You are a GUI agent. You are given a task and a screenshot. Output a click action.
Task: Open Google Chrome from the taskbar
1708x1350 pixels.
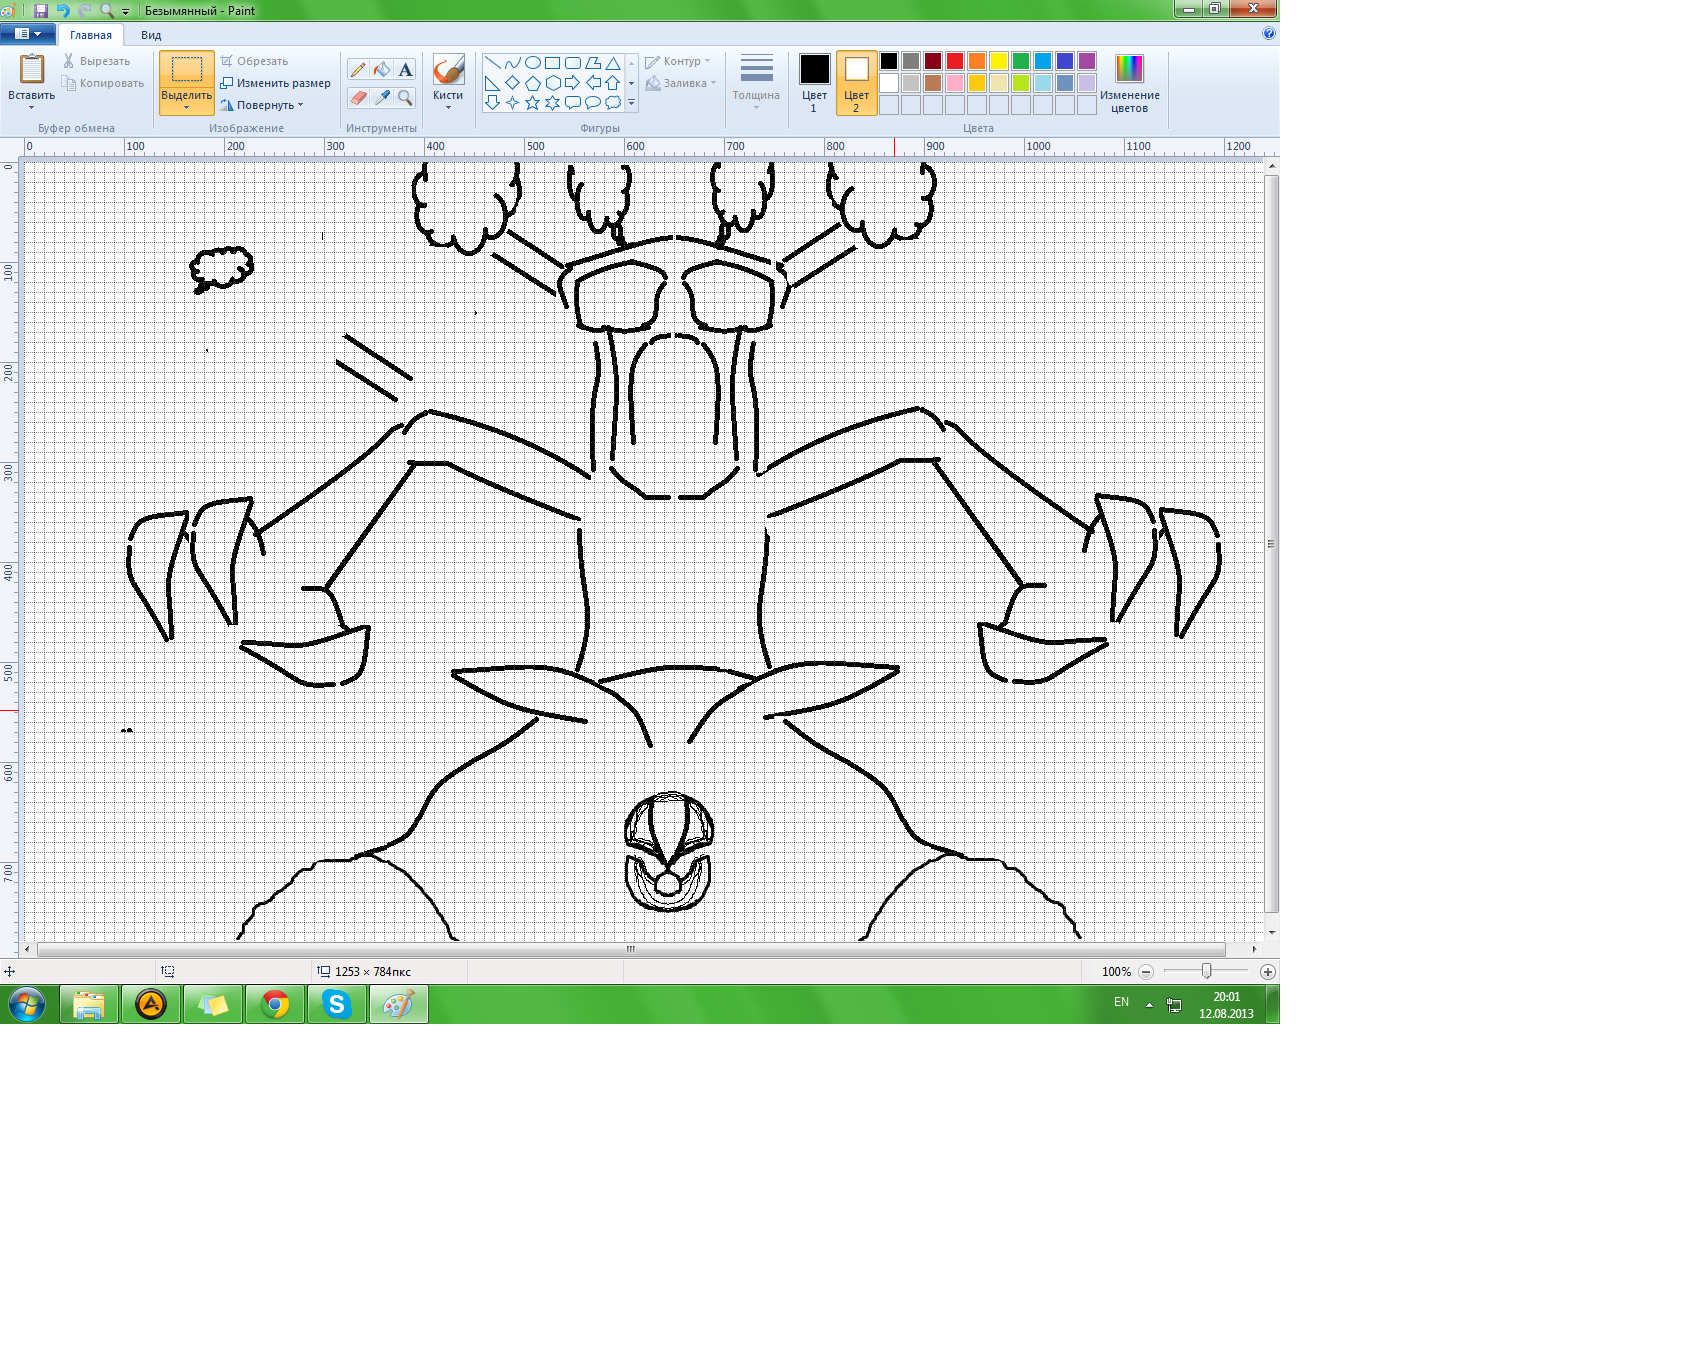275,1004
